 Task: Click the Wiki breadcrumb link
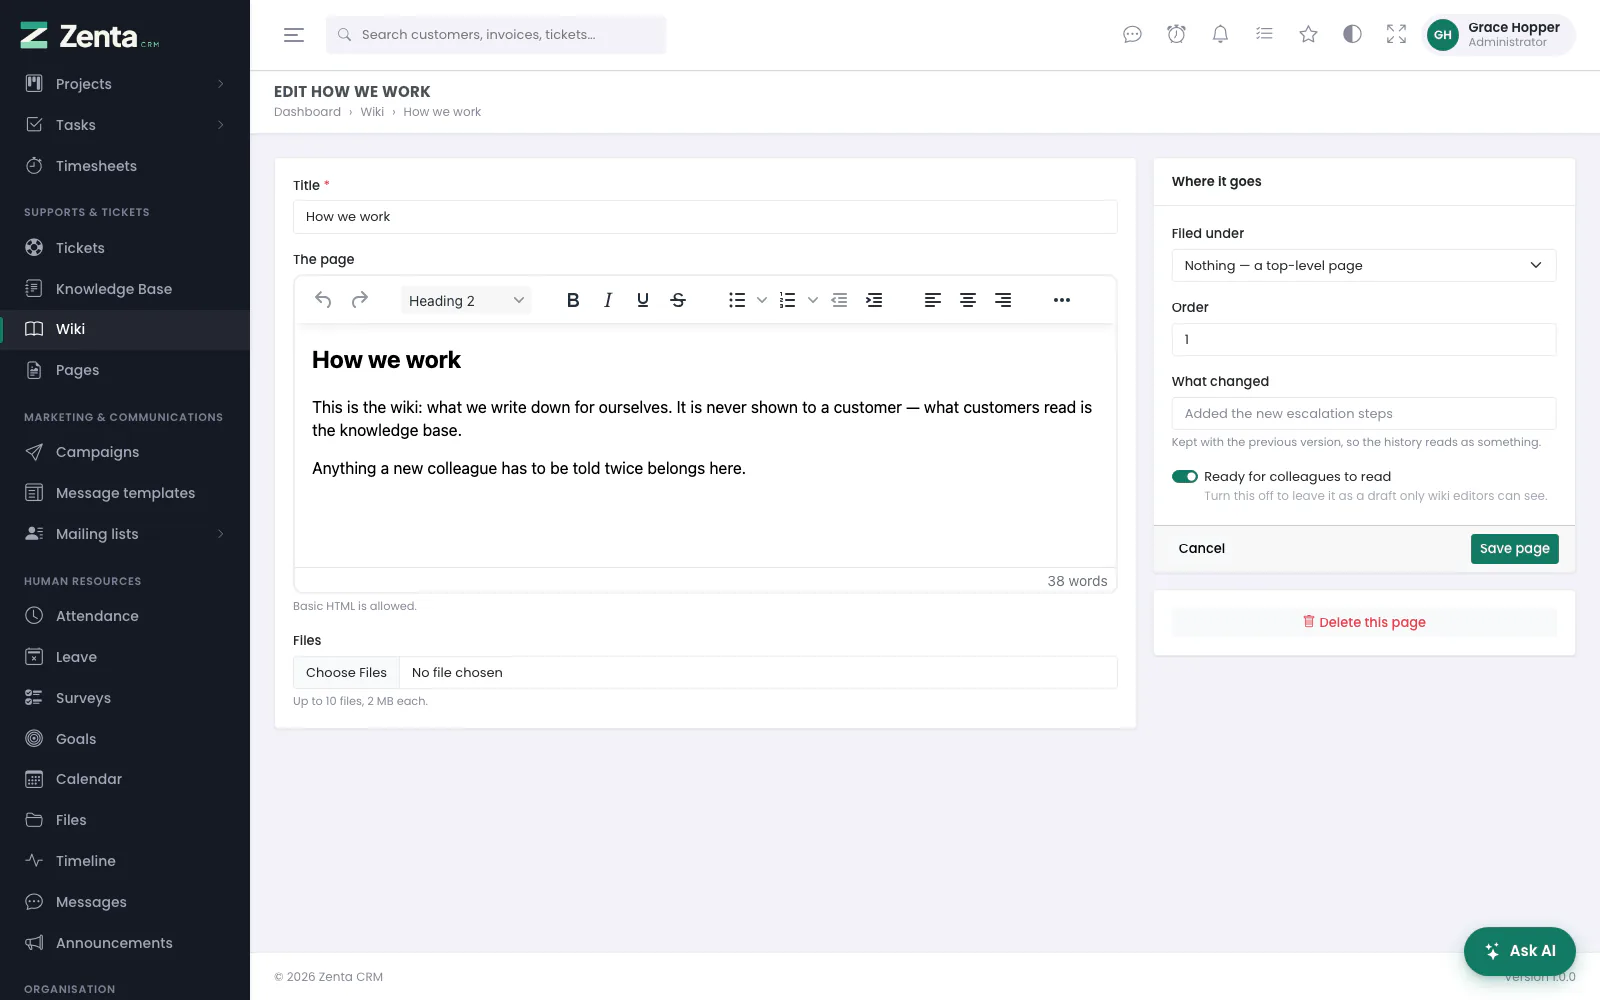[x=372, y=112]
